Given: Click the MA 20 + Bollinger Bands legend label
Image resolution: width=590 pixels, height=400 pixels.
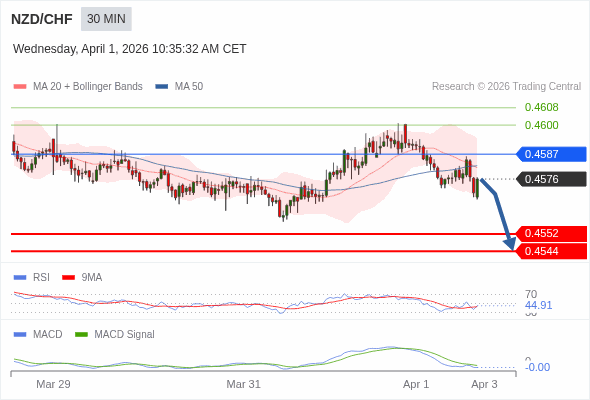Looking at the screenshot, I should [x=88, y=87].
